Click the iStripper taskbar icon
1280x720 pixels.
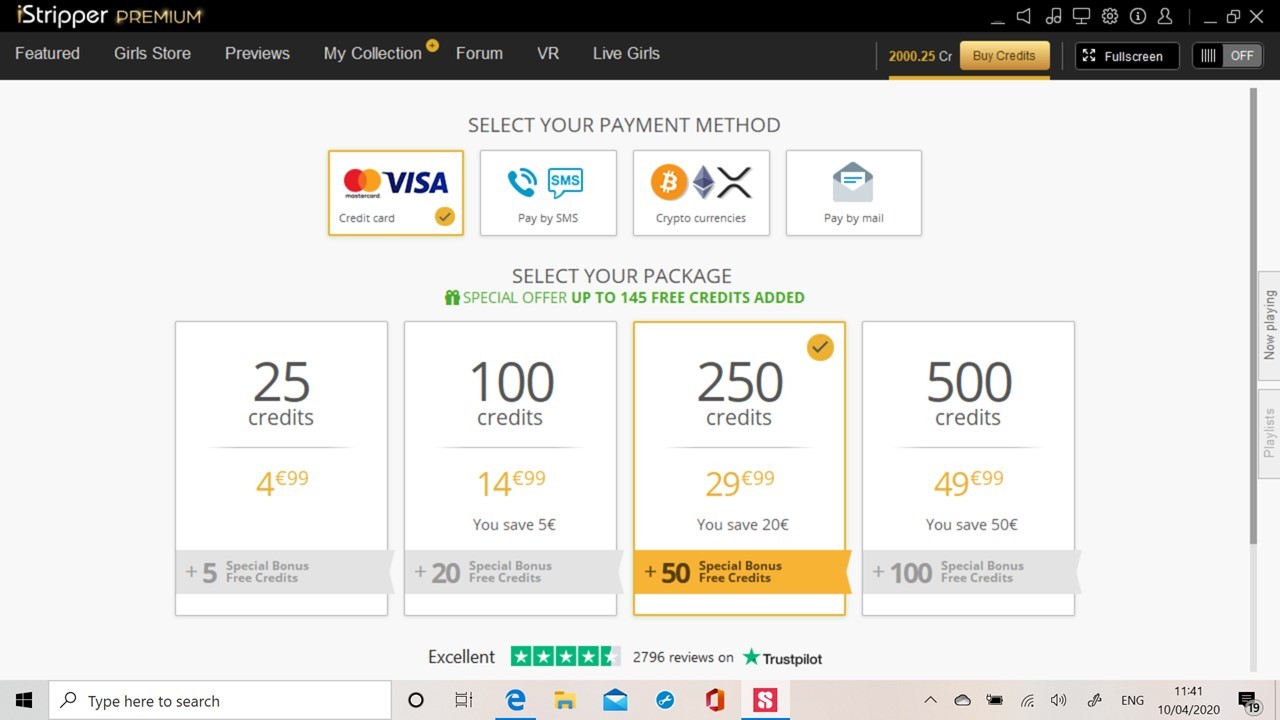click(x=765, y=700)
